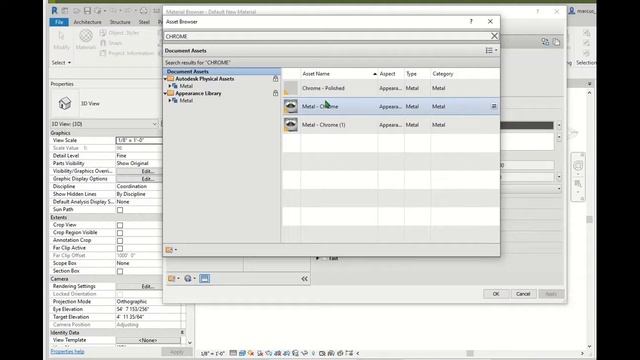Toggle the asset browser button in Material Browser
Viewport: 640px width, 360px height.
click(x=204, y=279)
